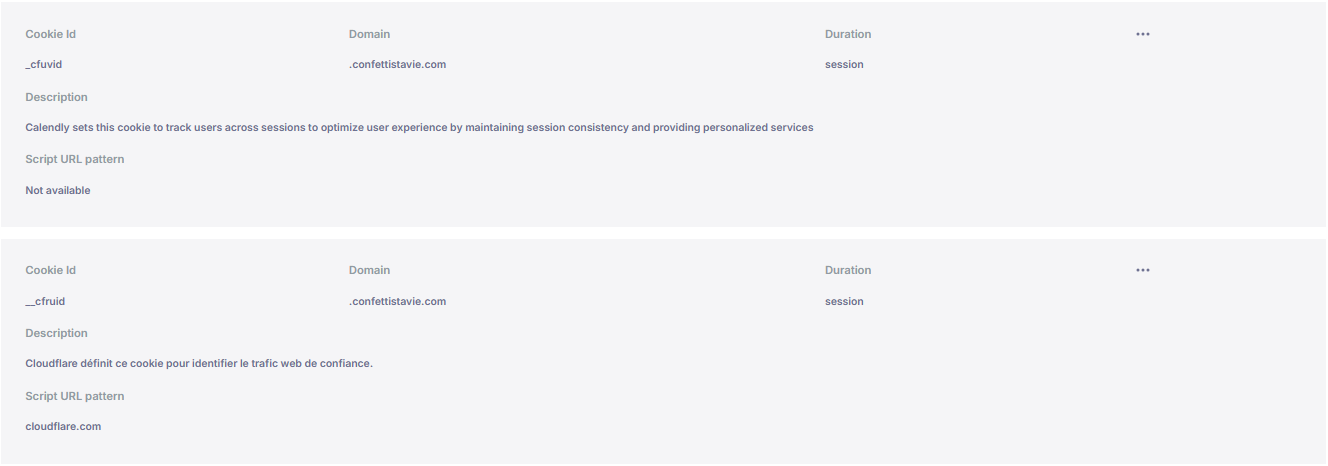Select the domain value of the __cfruid cookie

pos(397,301)
